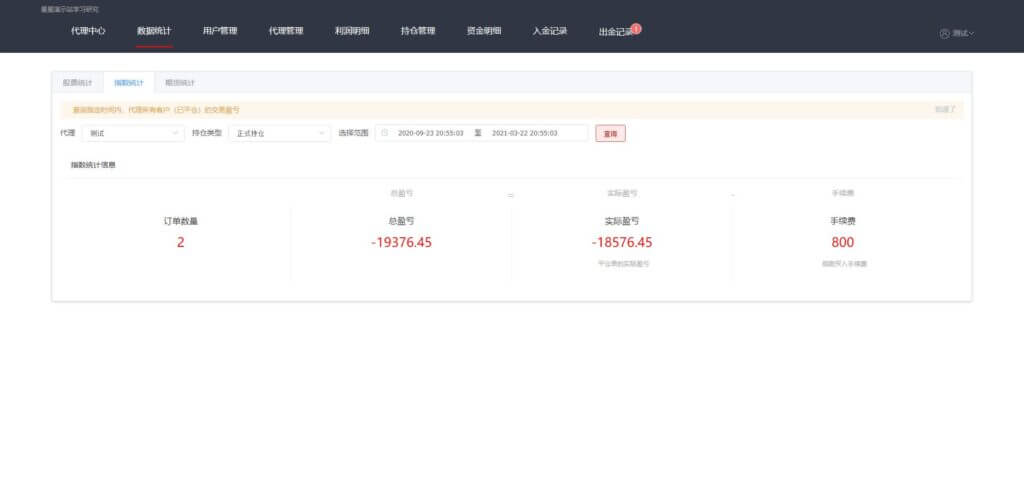Click the calendar icon in date range
This screenshot has height=488, width=1024.
[385, 133]
